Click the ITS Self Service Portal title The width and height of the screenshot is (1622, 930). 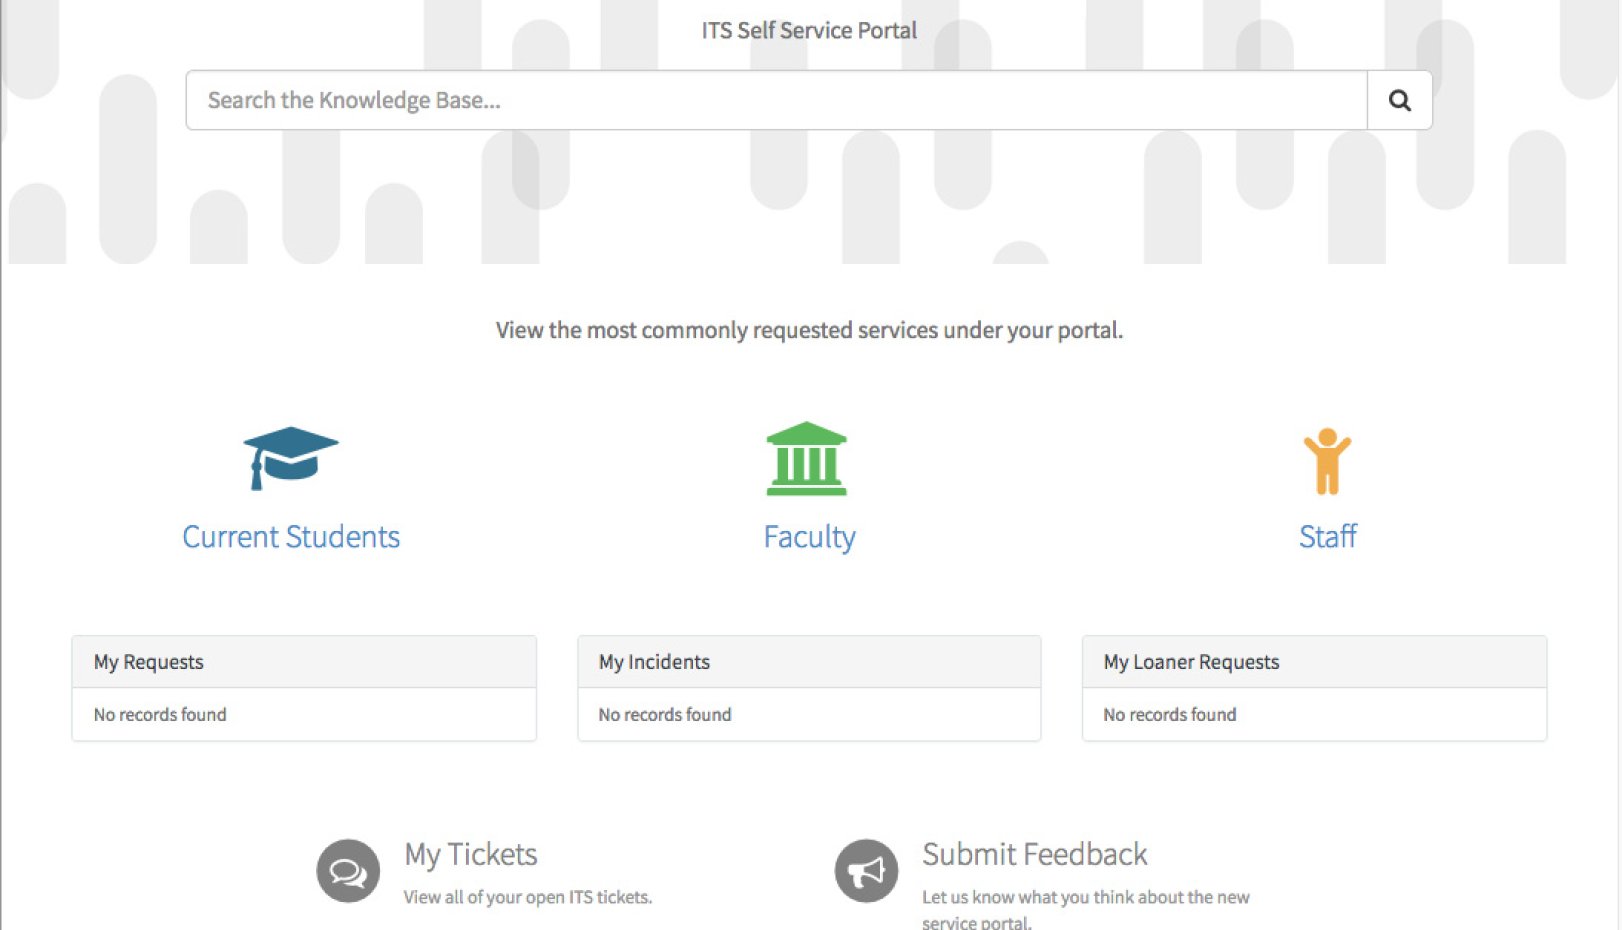(809, 31)
